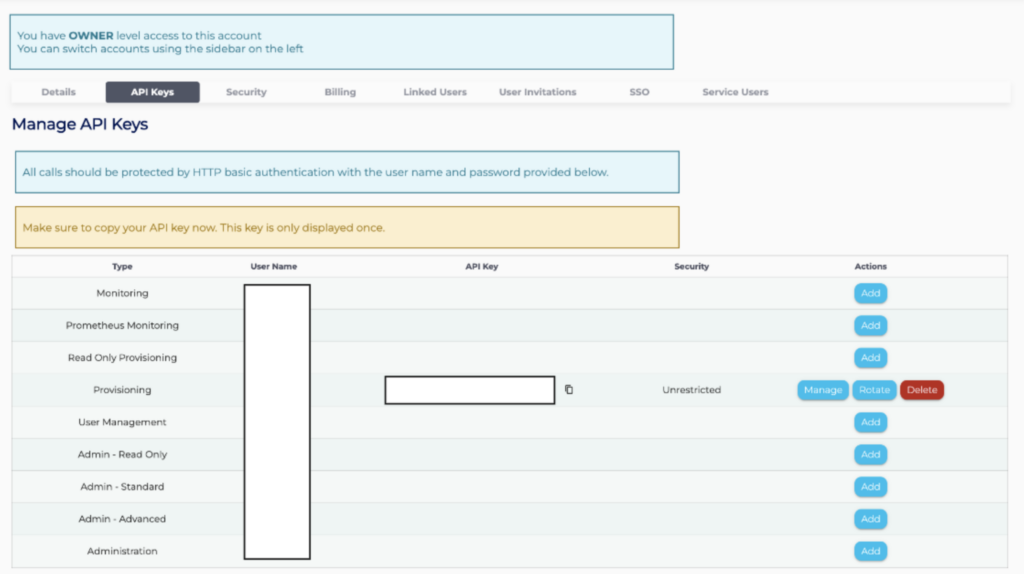
Task: Open the Service Users tab
Action: tap(735, 92)
